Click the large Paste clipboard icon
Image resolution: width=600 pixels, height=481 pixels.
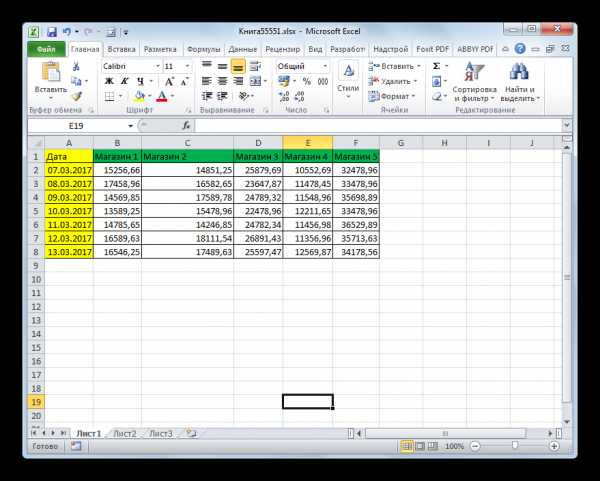tap(51, 72)
